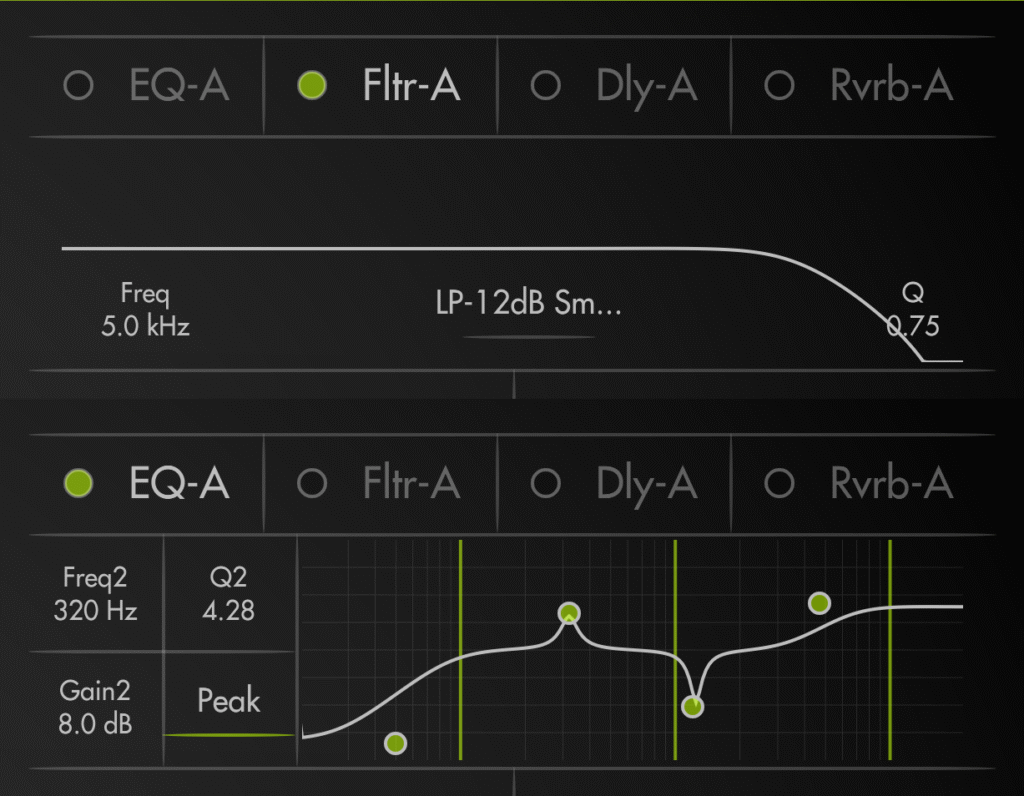The height and width of the screenshot is (796, 1024).
Task: Enable Dly-A radio in top panel
Action: [x=546, y=86]
